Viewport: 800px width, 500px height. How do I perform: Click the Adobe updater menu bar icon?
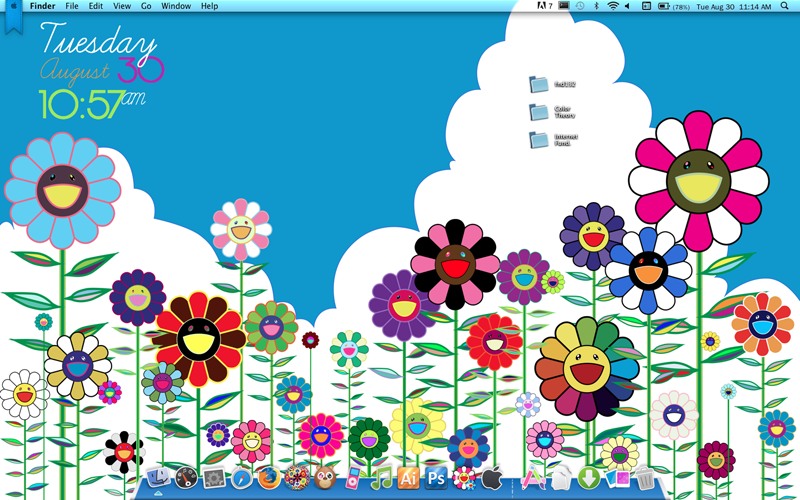coord(545,6)
